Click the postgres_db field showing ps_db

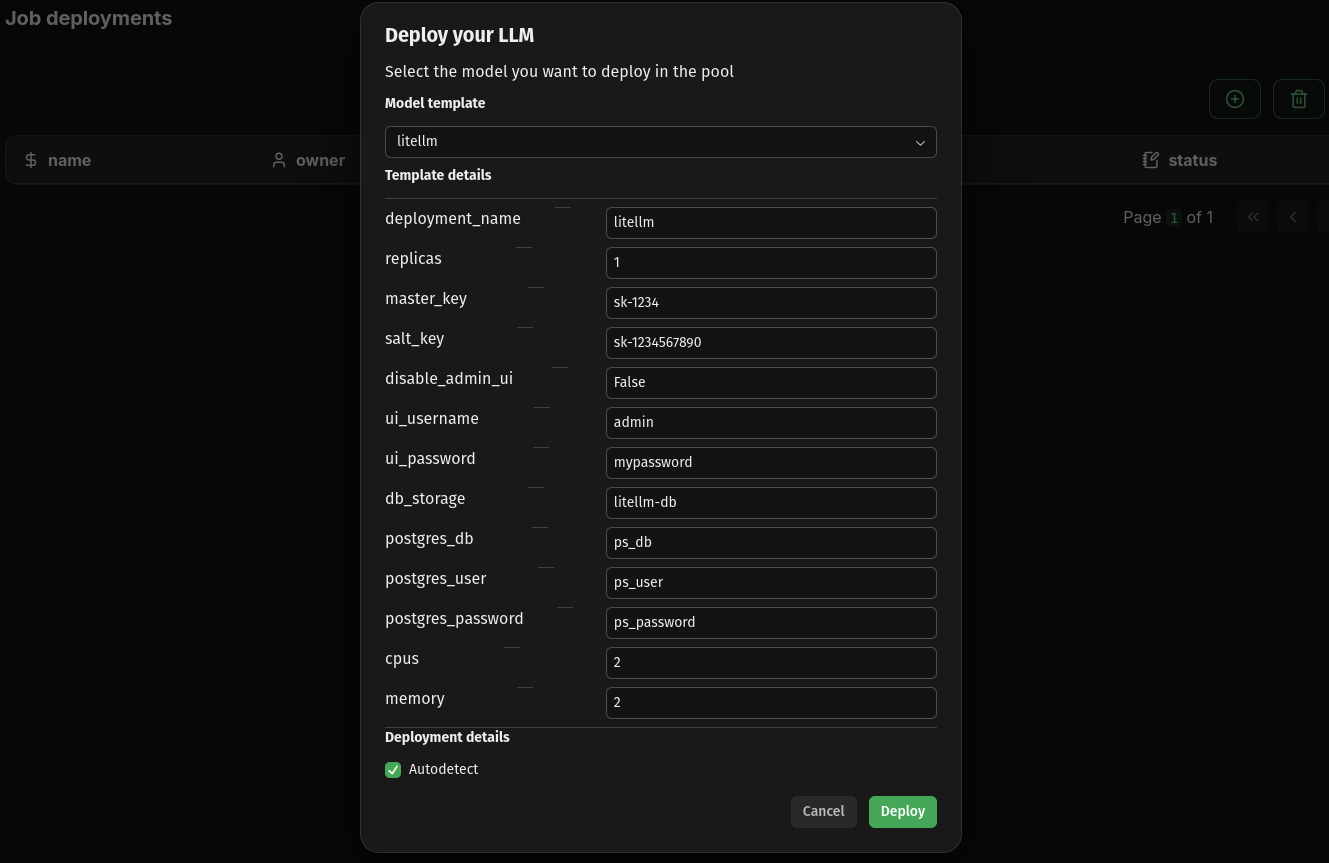(771, 542)
